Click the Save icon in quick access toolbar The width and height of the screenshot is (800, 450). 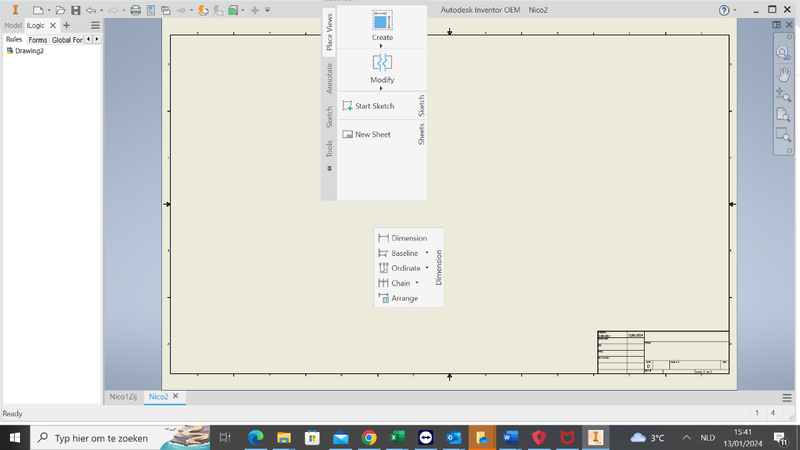[75, 10]
